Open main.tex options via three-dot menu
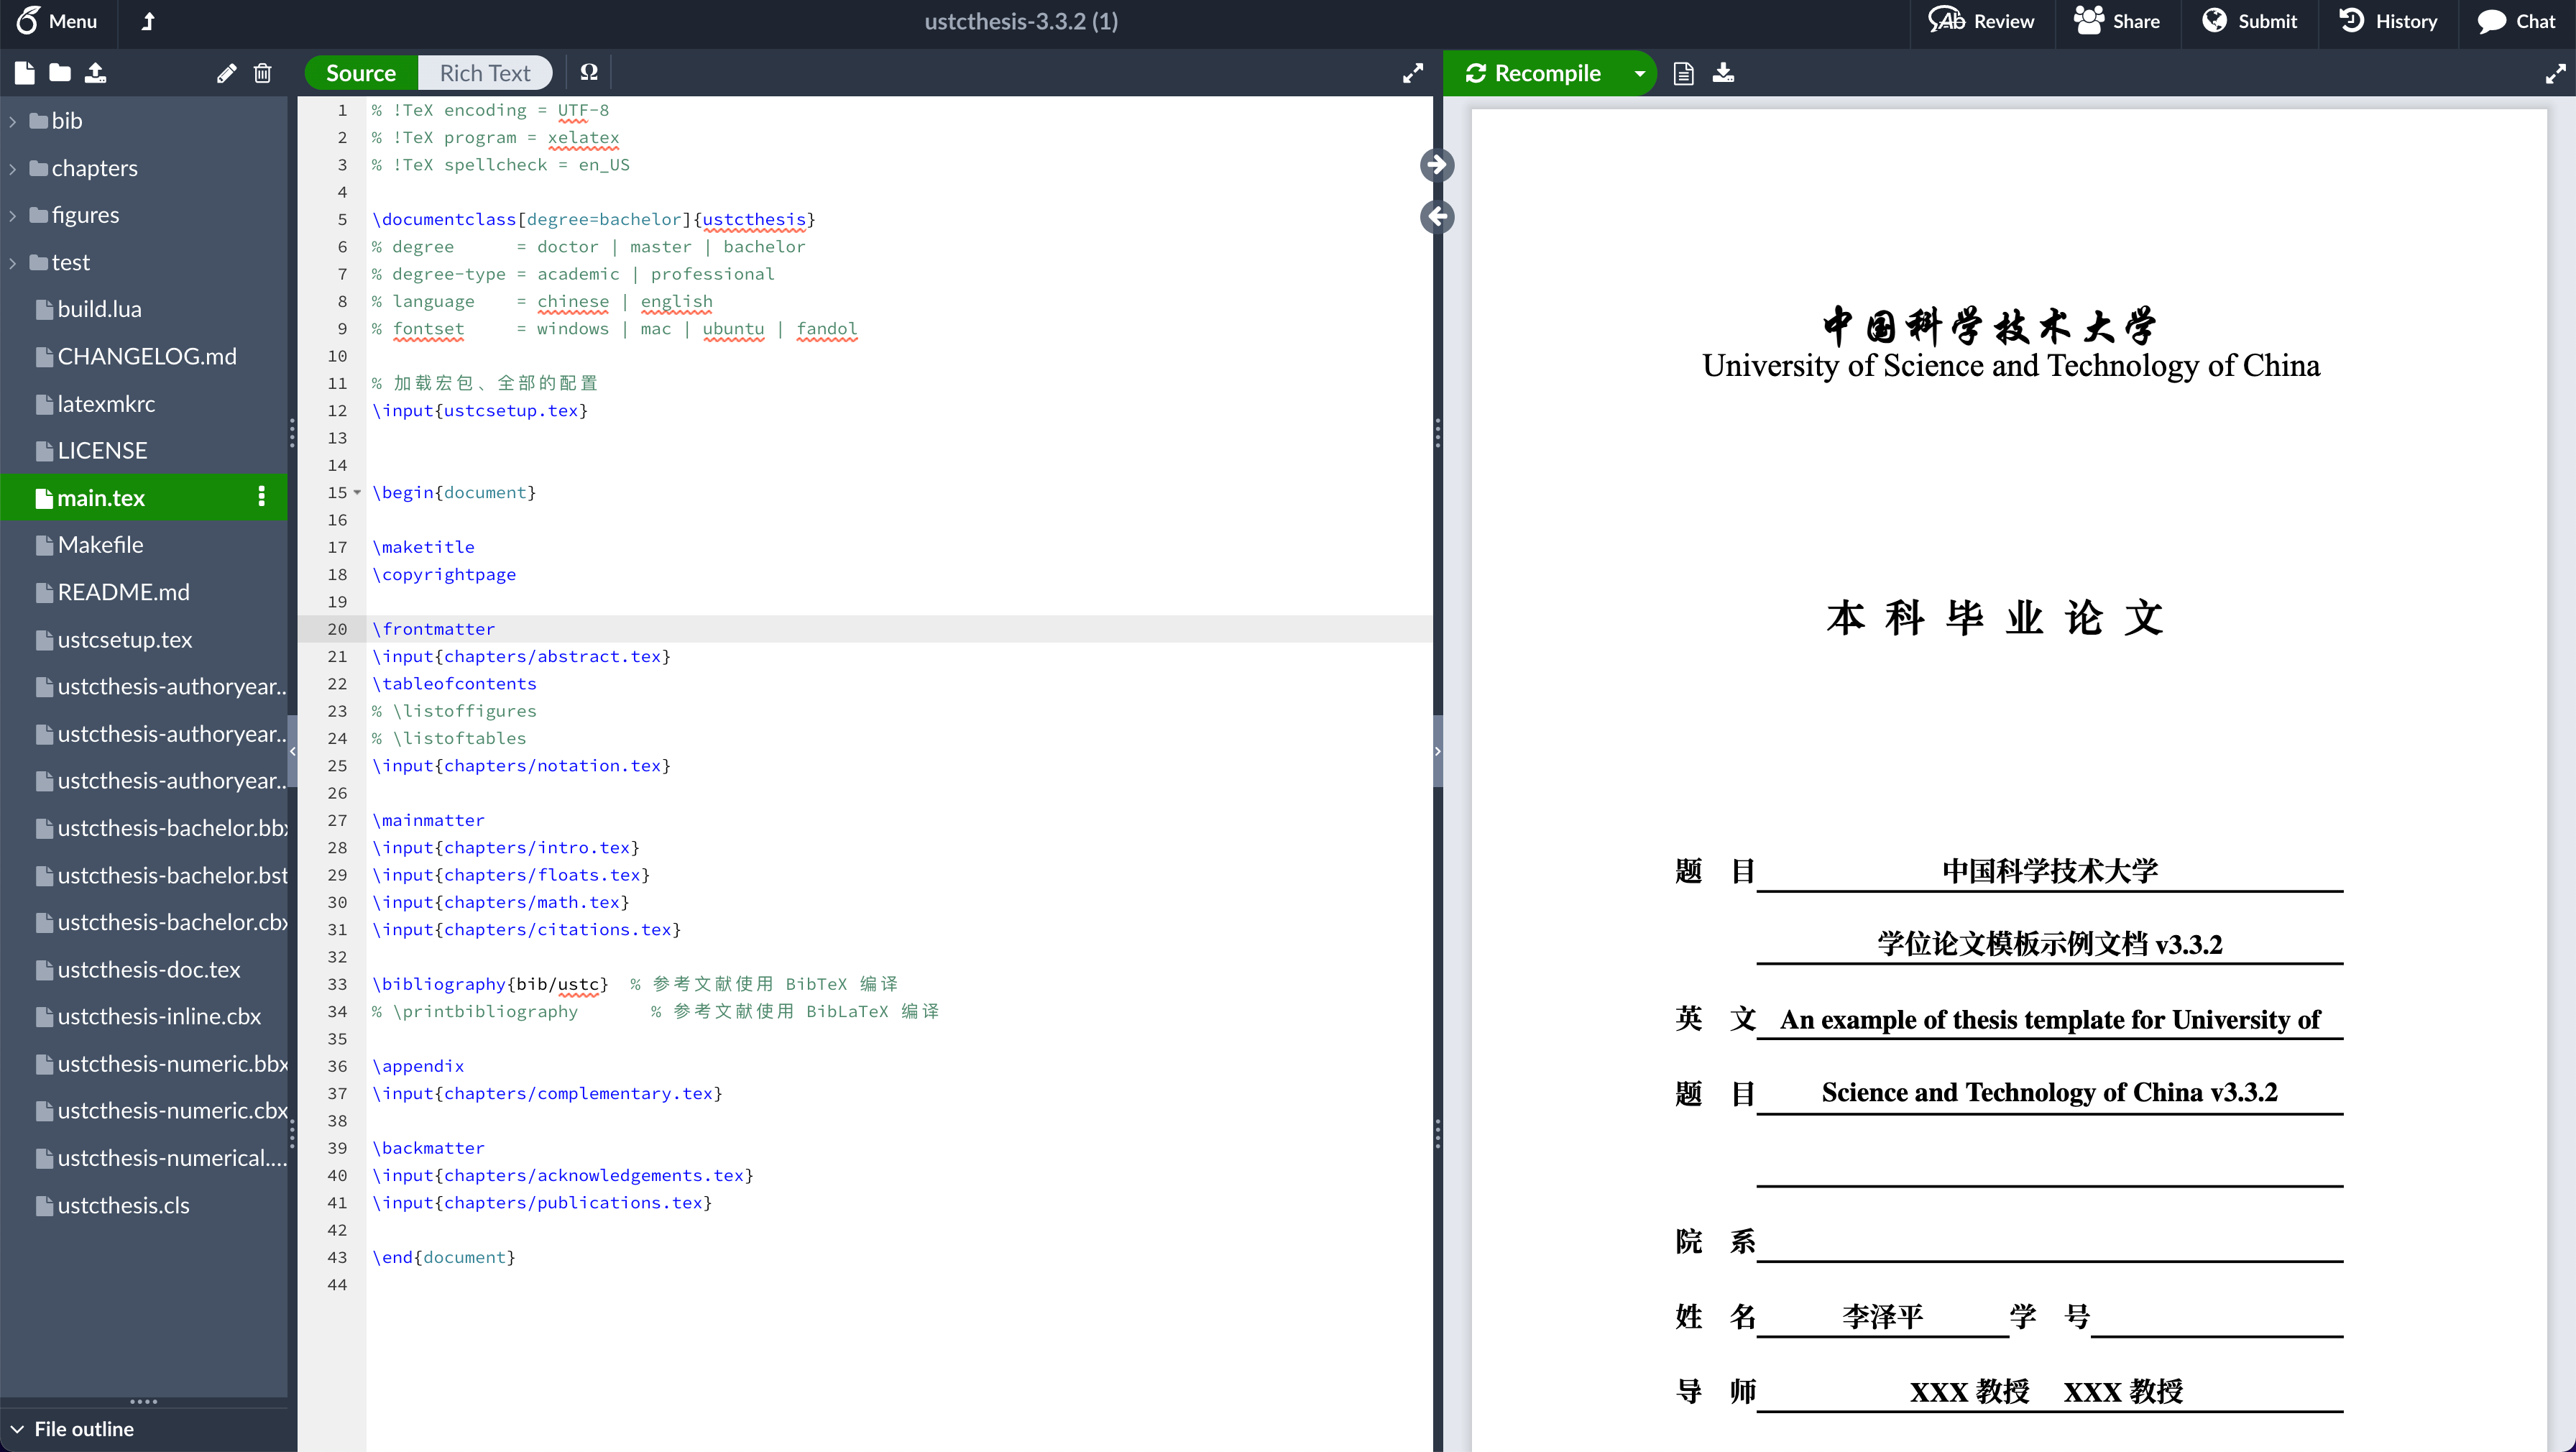The image size is (2576, 1452). pos(261,497)
